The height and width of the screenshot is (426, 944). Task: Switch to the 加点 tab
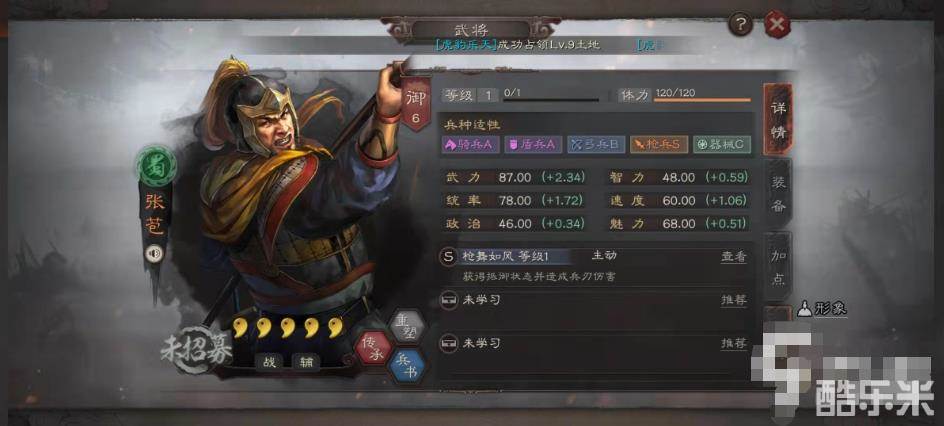coord(778,267)
